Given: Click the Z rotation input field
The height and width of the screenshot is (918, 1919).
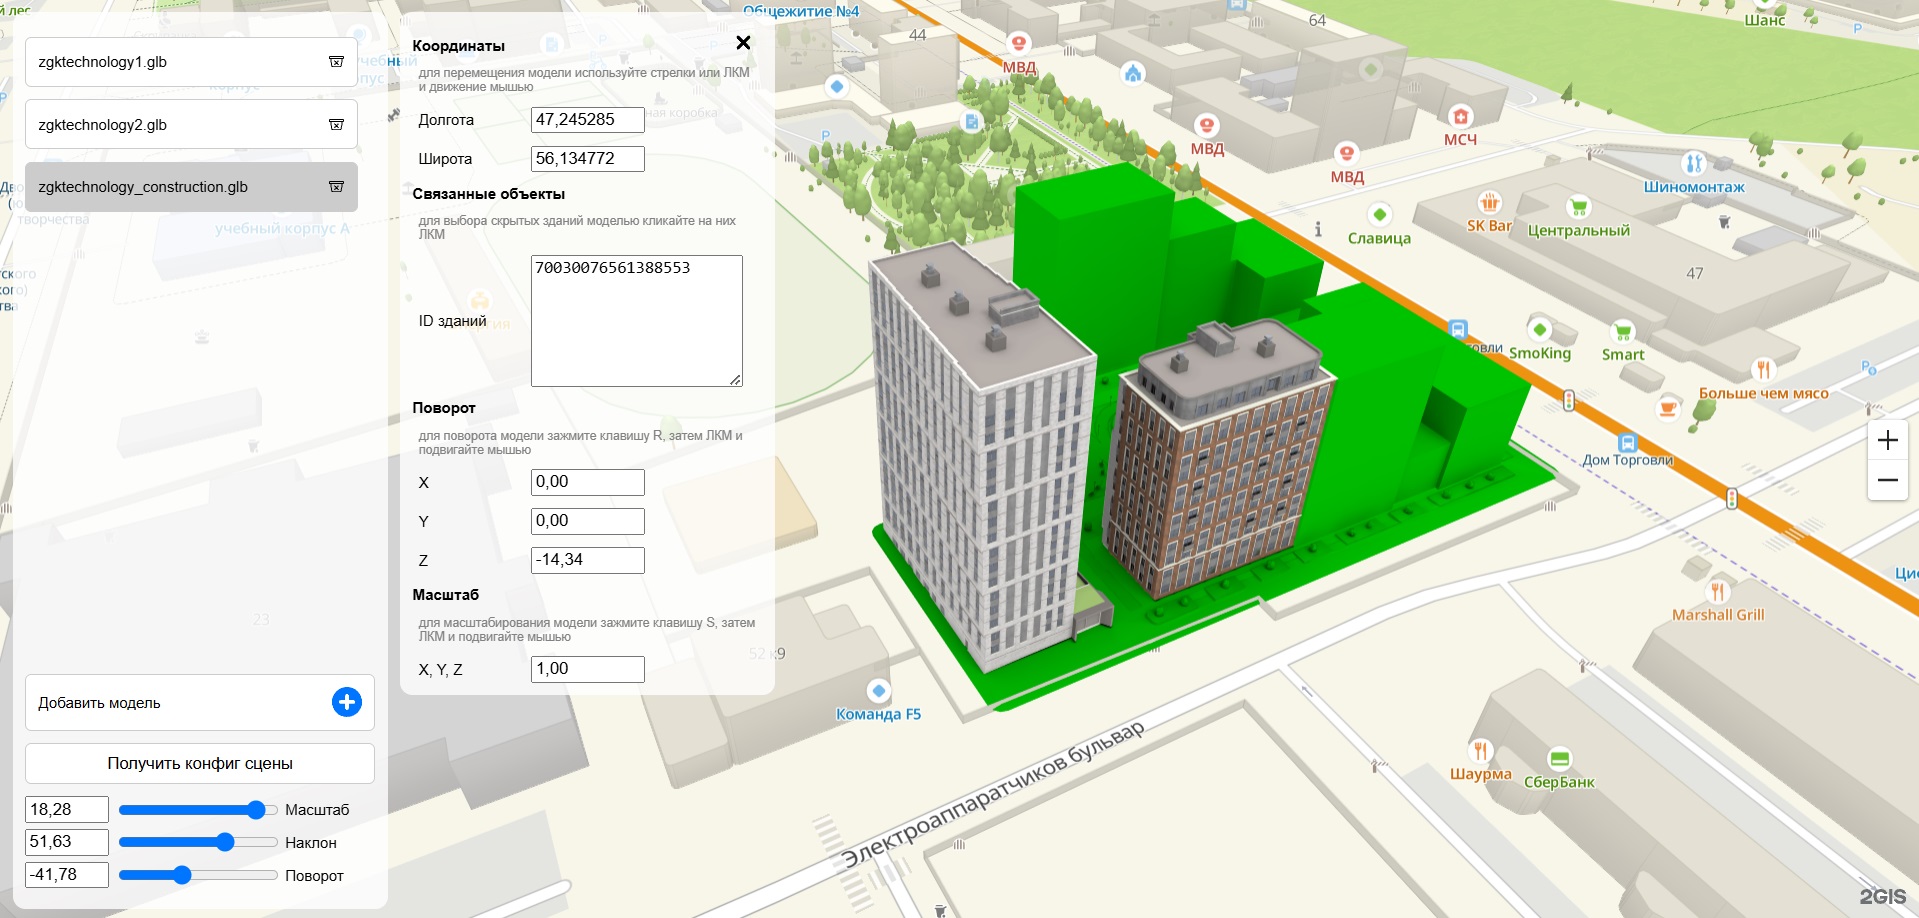Looking at the screenshot, I should click(587, 560).
